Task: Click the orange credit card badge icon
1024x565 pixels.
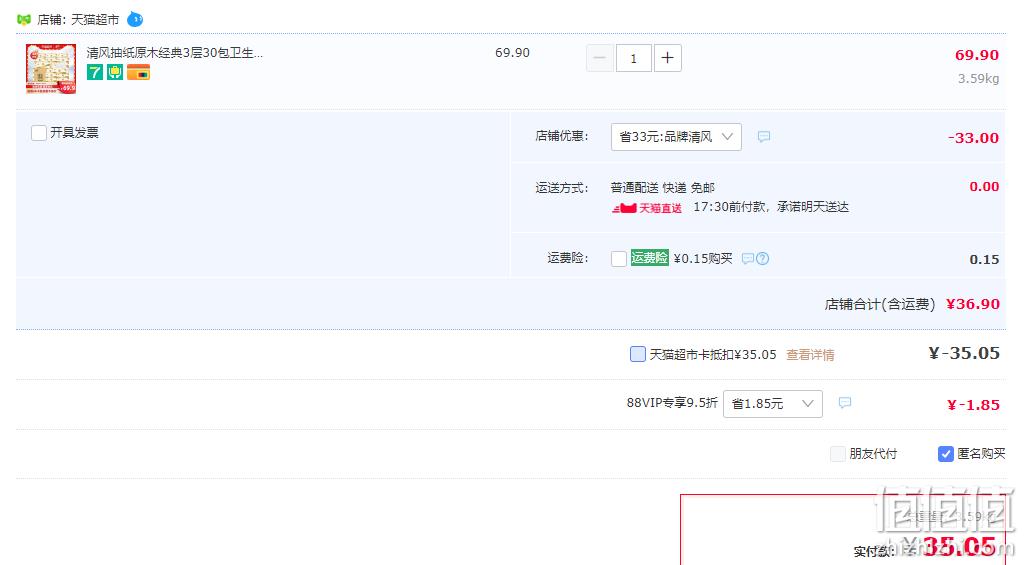Action: tap(138, 73)
